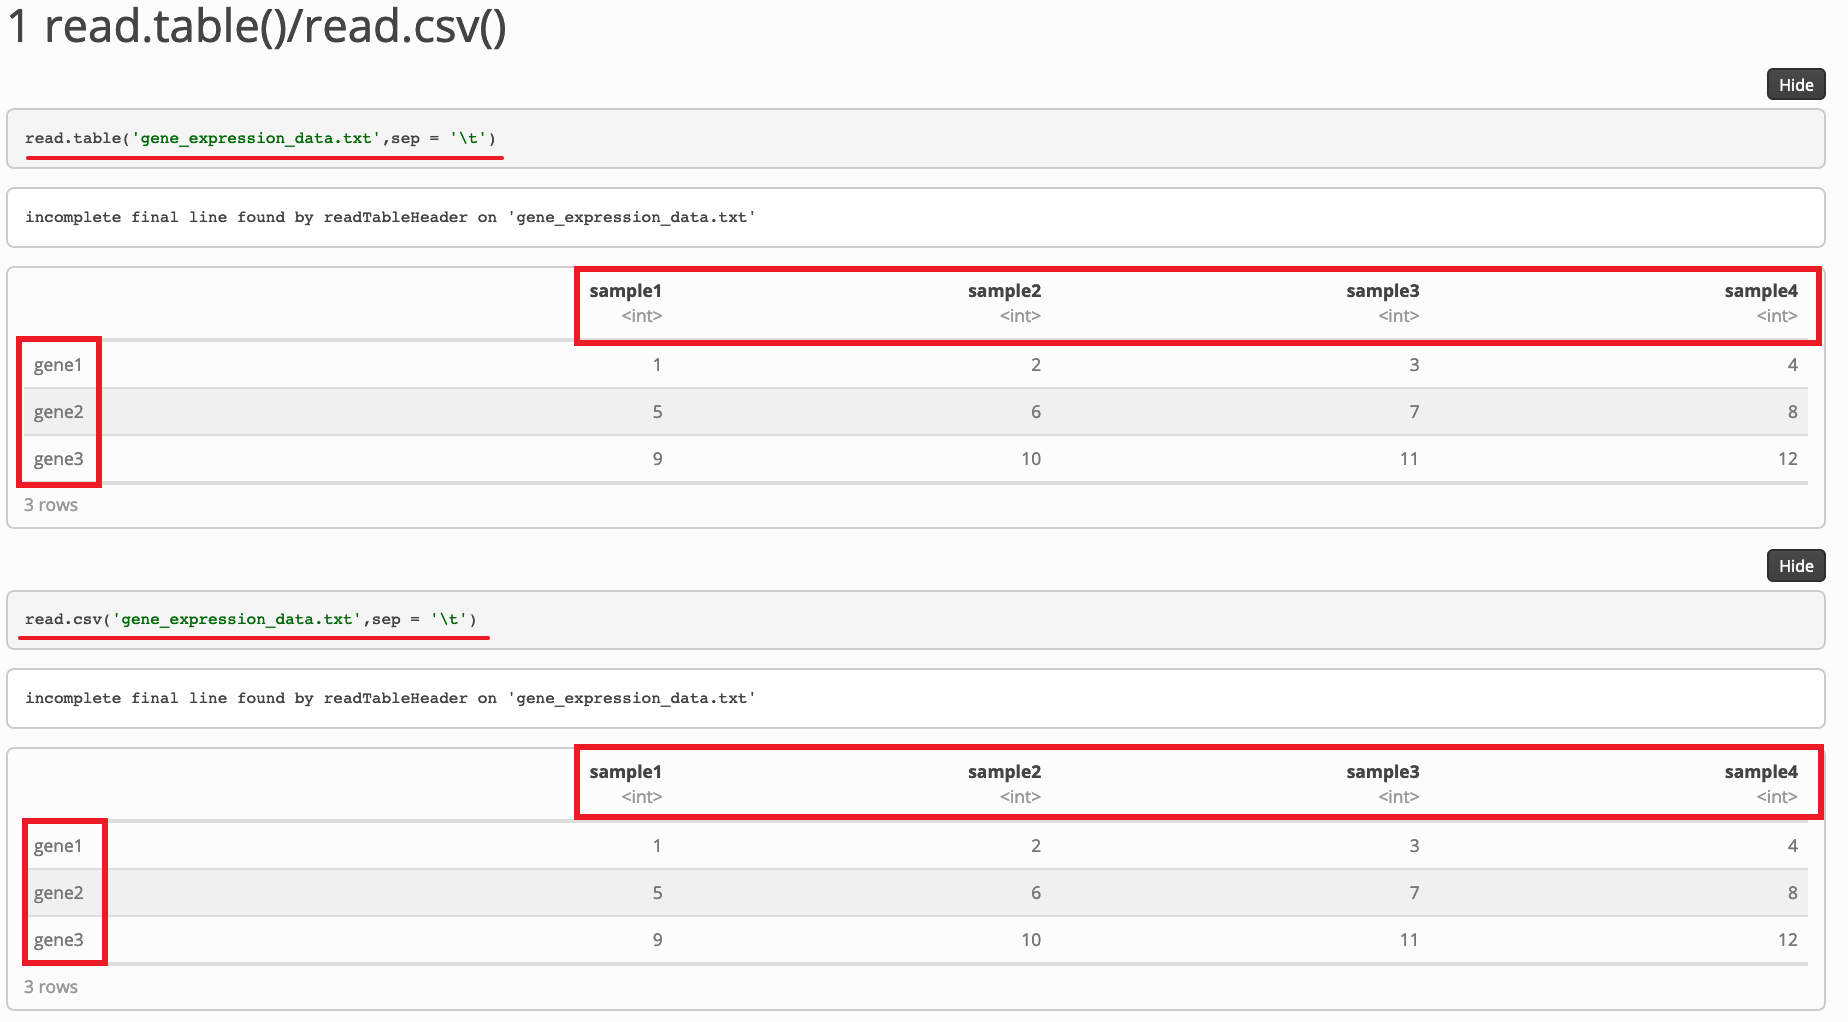Image resolution: width=1848 pixels, height=1022 pixels.
Task: Select the sample4 column header in second table
Action: point(1762,771)
